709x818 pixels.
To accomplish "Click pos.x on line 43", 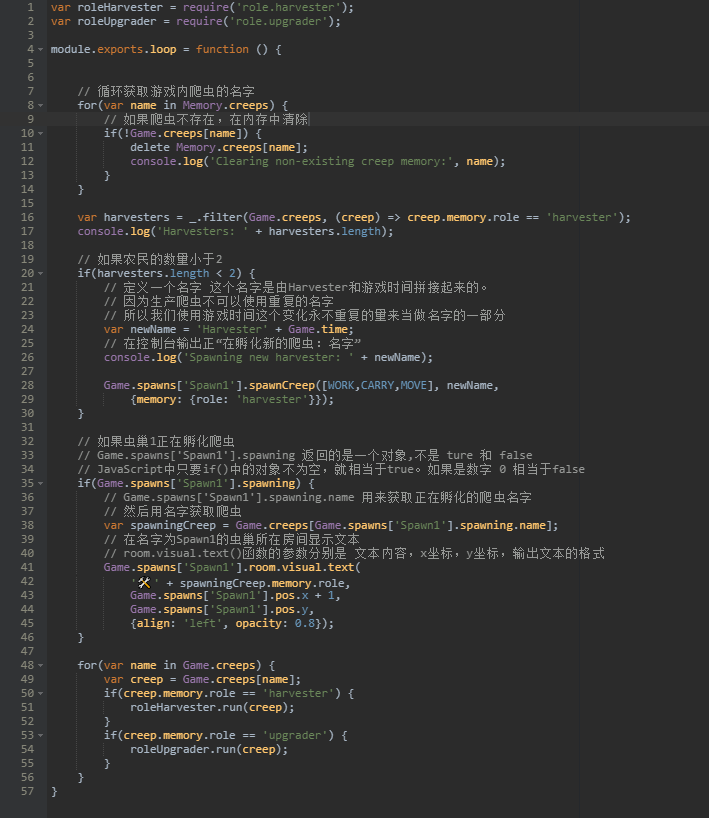I will pos(292,595).
